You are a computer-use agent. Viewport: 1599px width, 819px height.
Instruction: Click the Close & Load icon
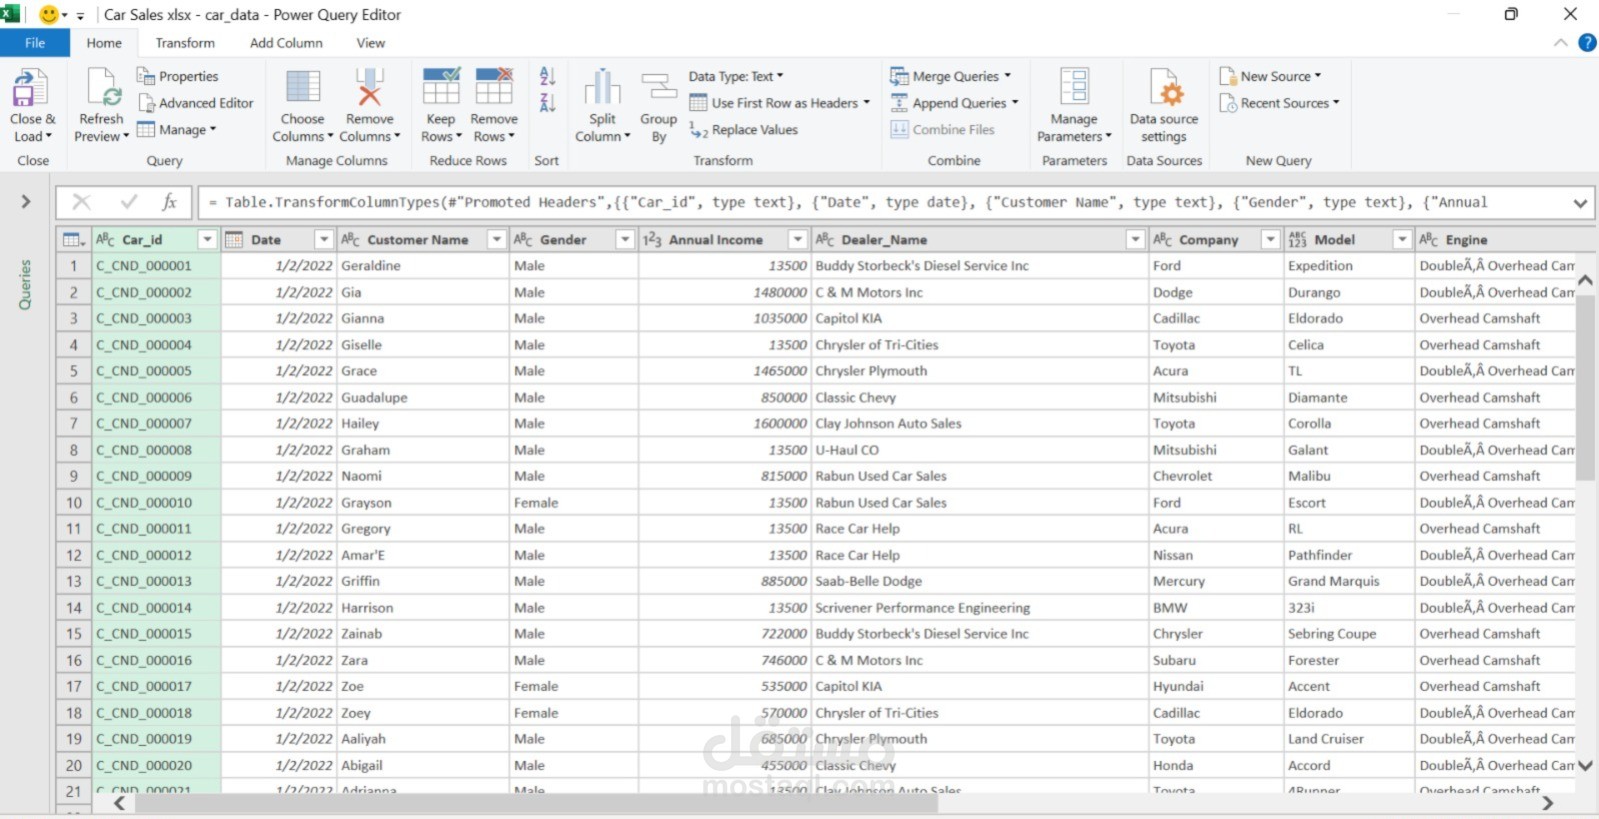tap(30, 88)
